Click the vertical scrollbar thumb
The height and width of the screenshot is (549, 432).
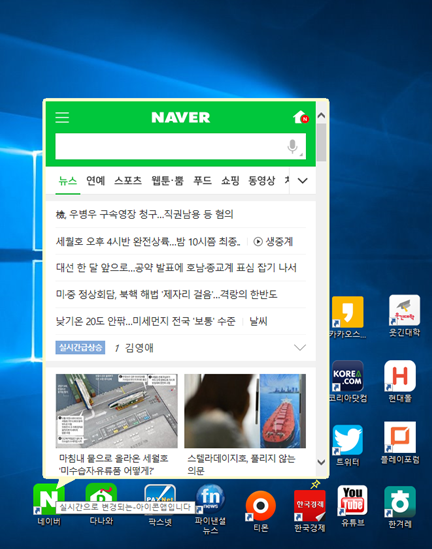(x=321, y=143)
